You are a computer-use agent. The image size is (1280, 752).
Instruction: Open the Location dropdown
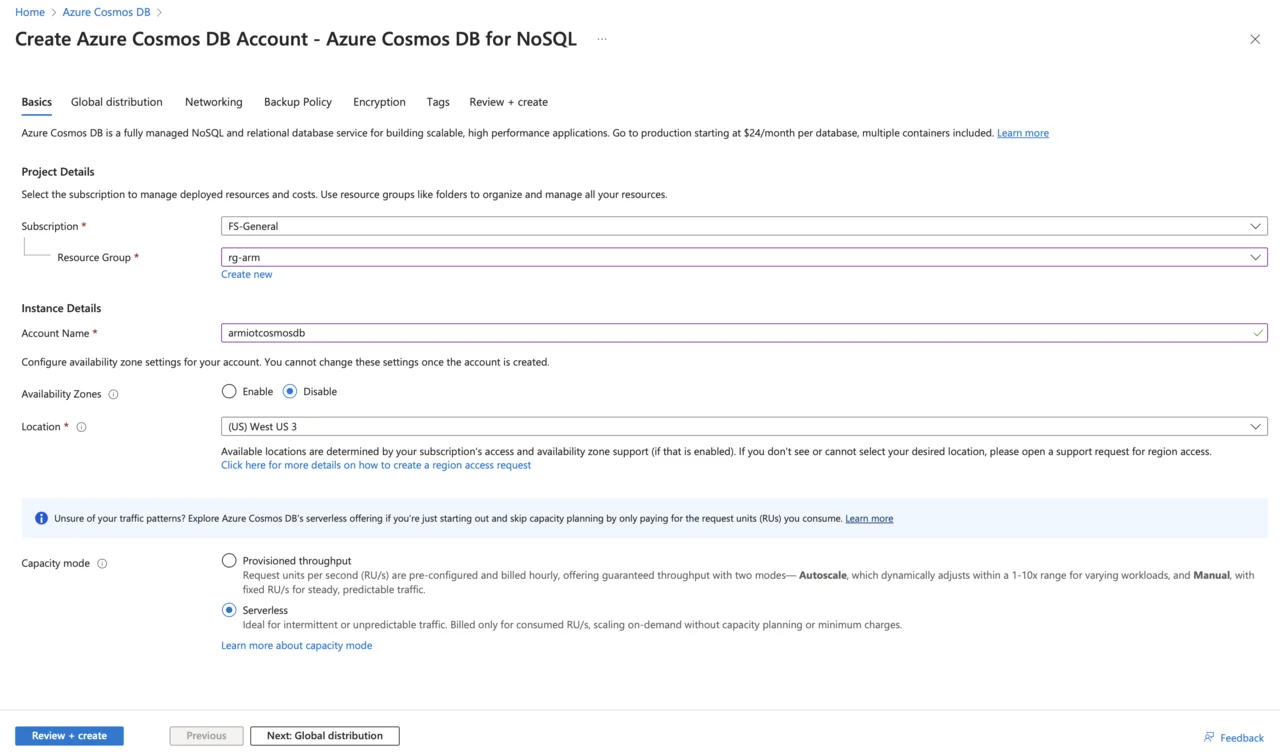[743, 426]
